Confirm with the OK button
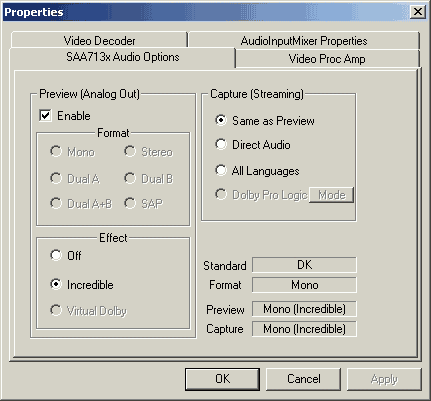This screenshot has width=431, height=401. pos(222,379)
